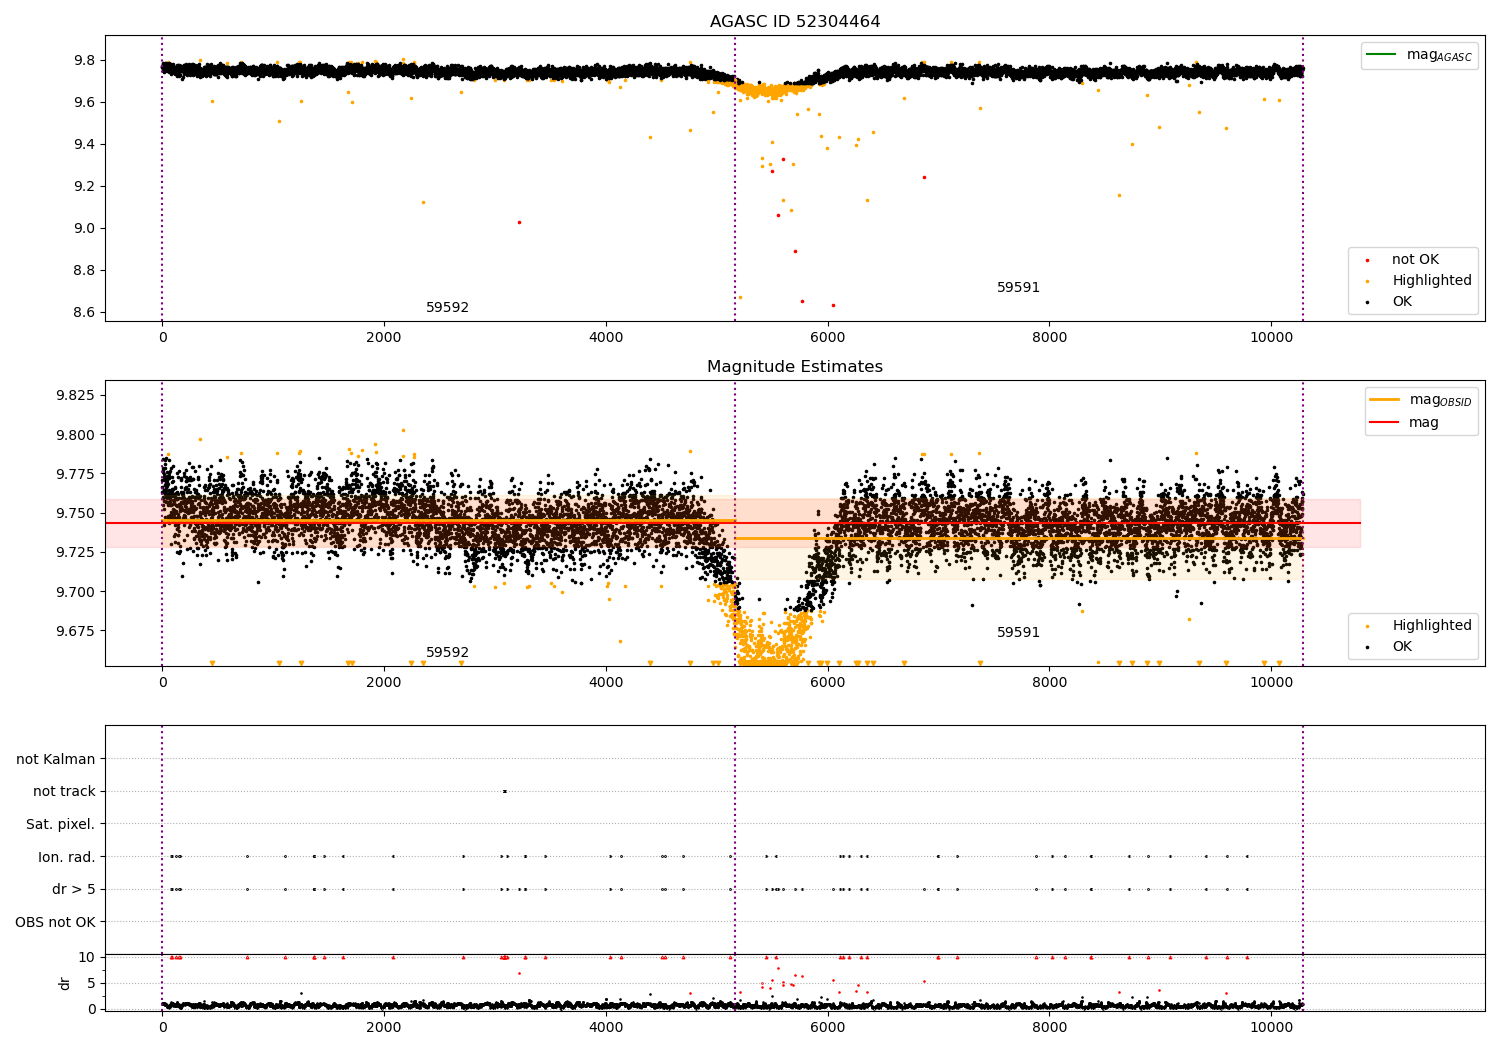
Task: Click the 9.6 tick on the top y-axis
Action: (x=83, y=103)
